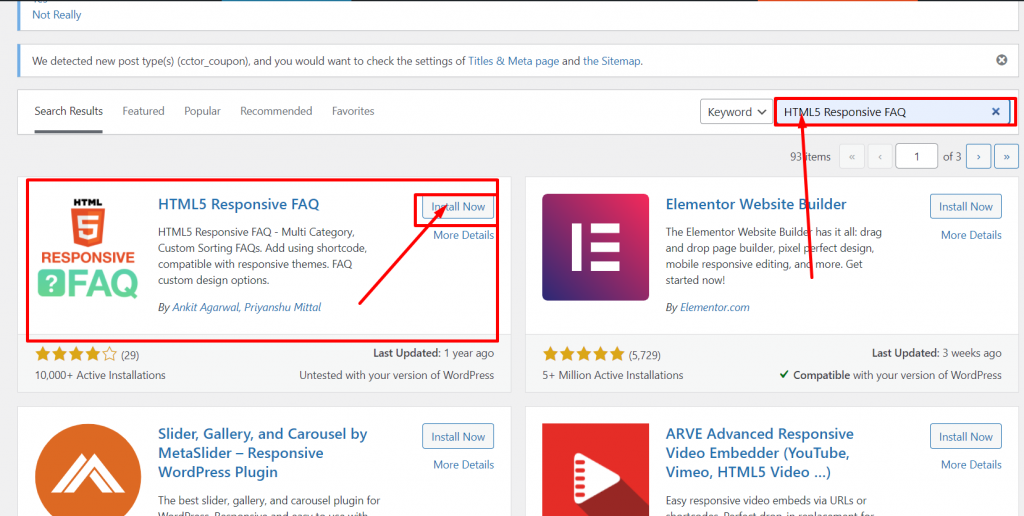Open the Titles & Meta page link
The image size is (1024, 516).
pos(513,61)
